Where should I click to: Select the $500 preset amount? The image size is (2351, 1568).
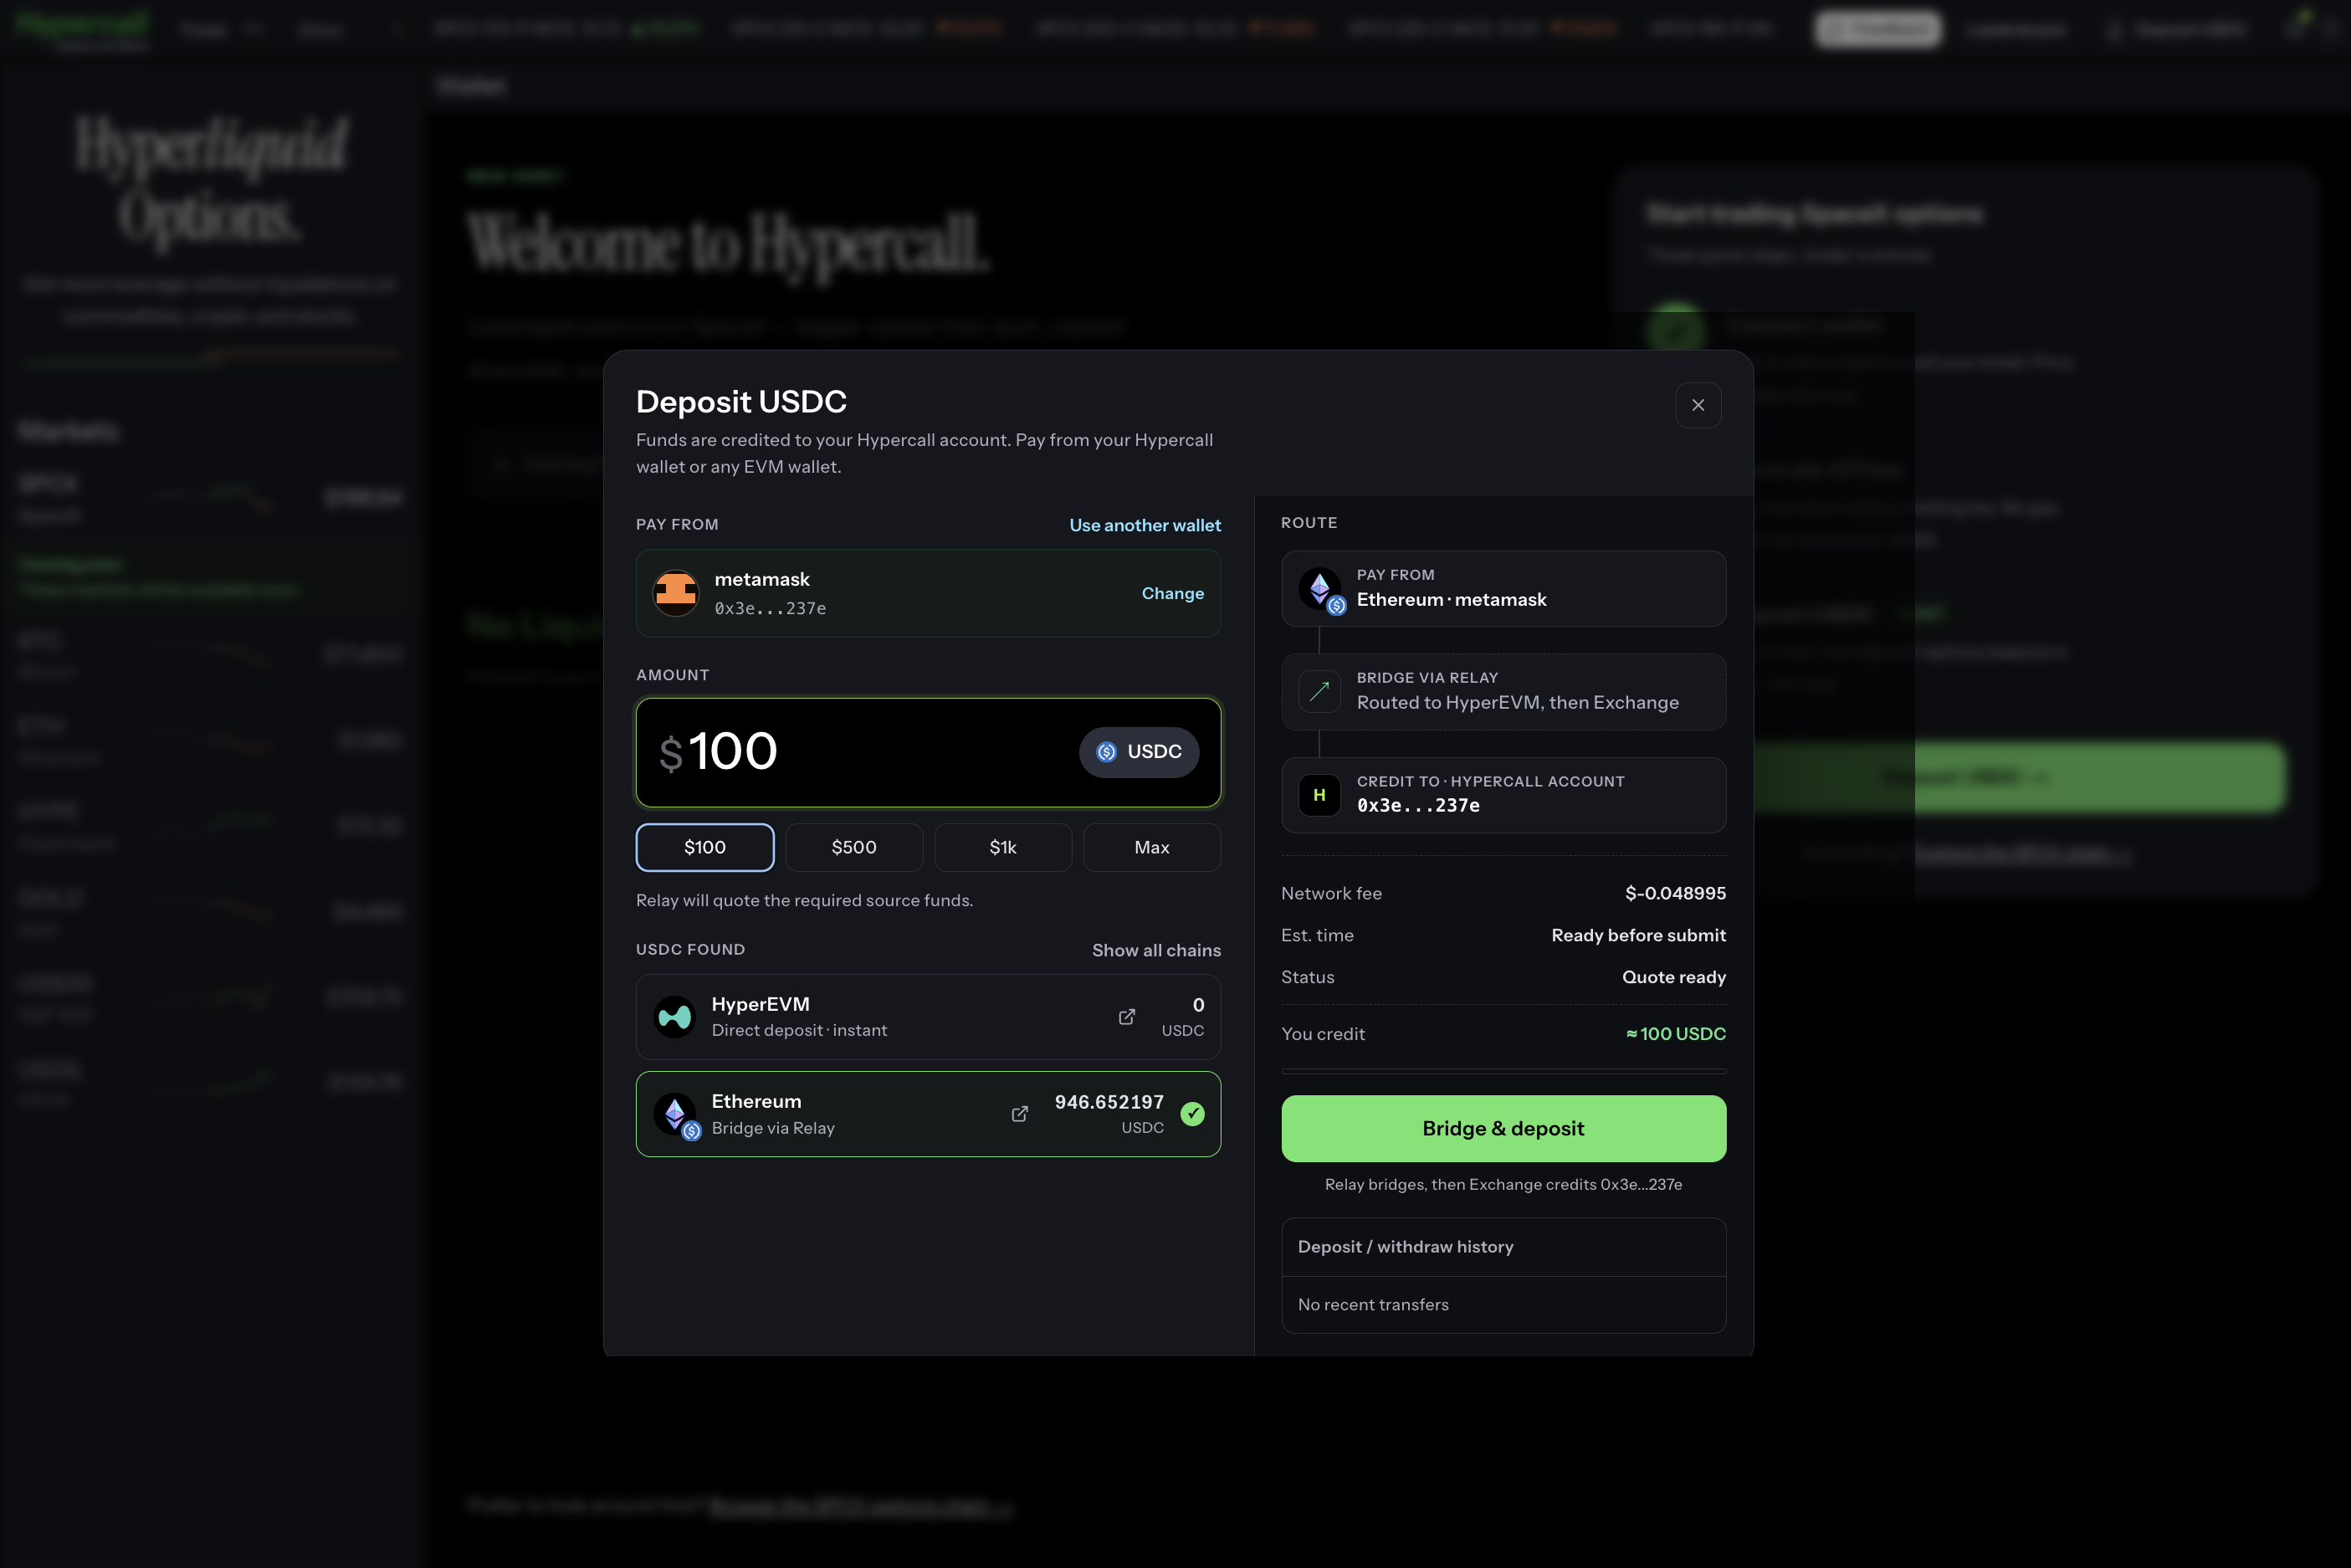click(854, 848)
